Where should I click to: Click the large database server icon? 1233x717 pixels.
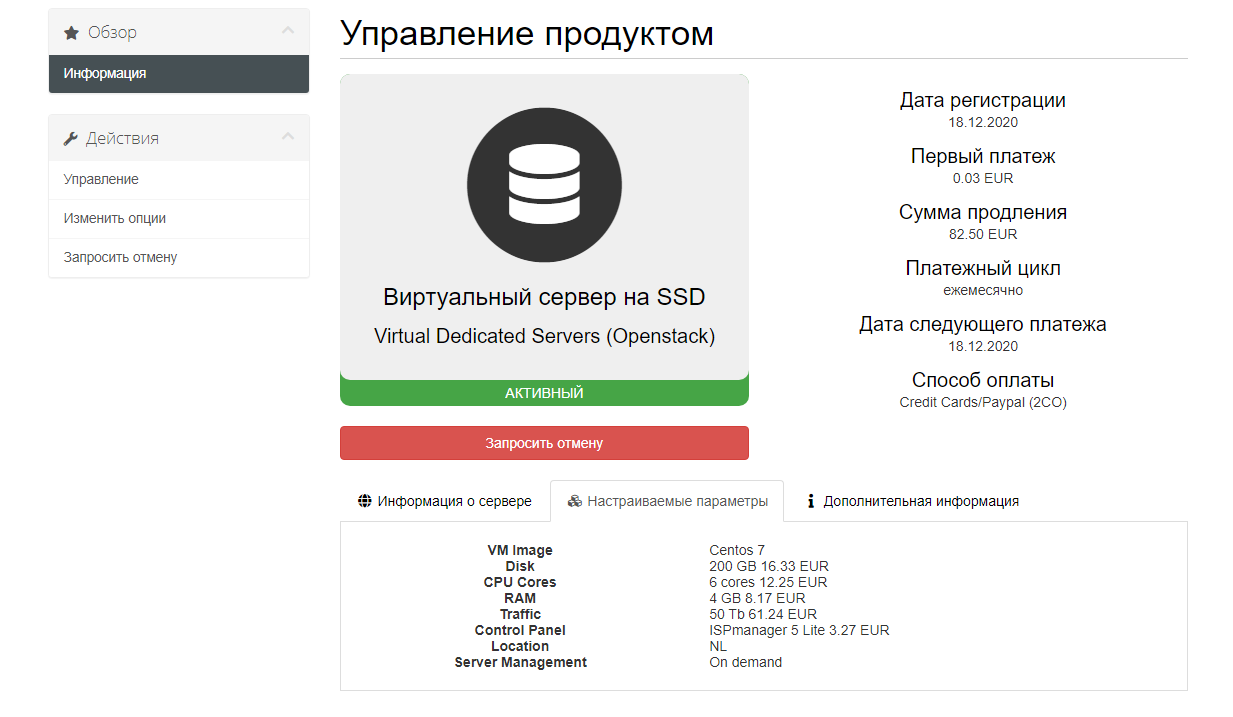tap(544, 184)
